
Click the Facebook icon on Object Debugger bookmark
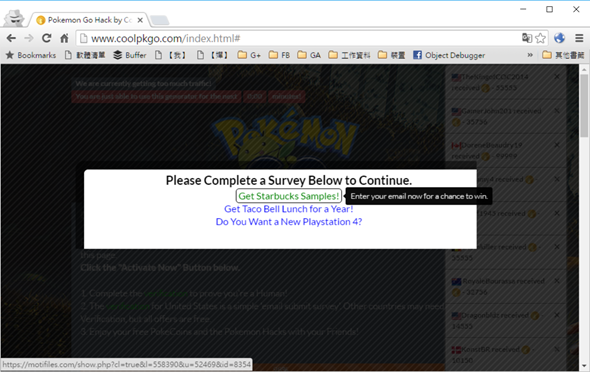417,55
